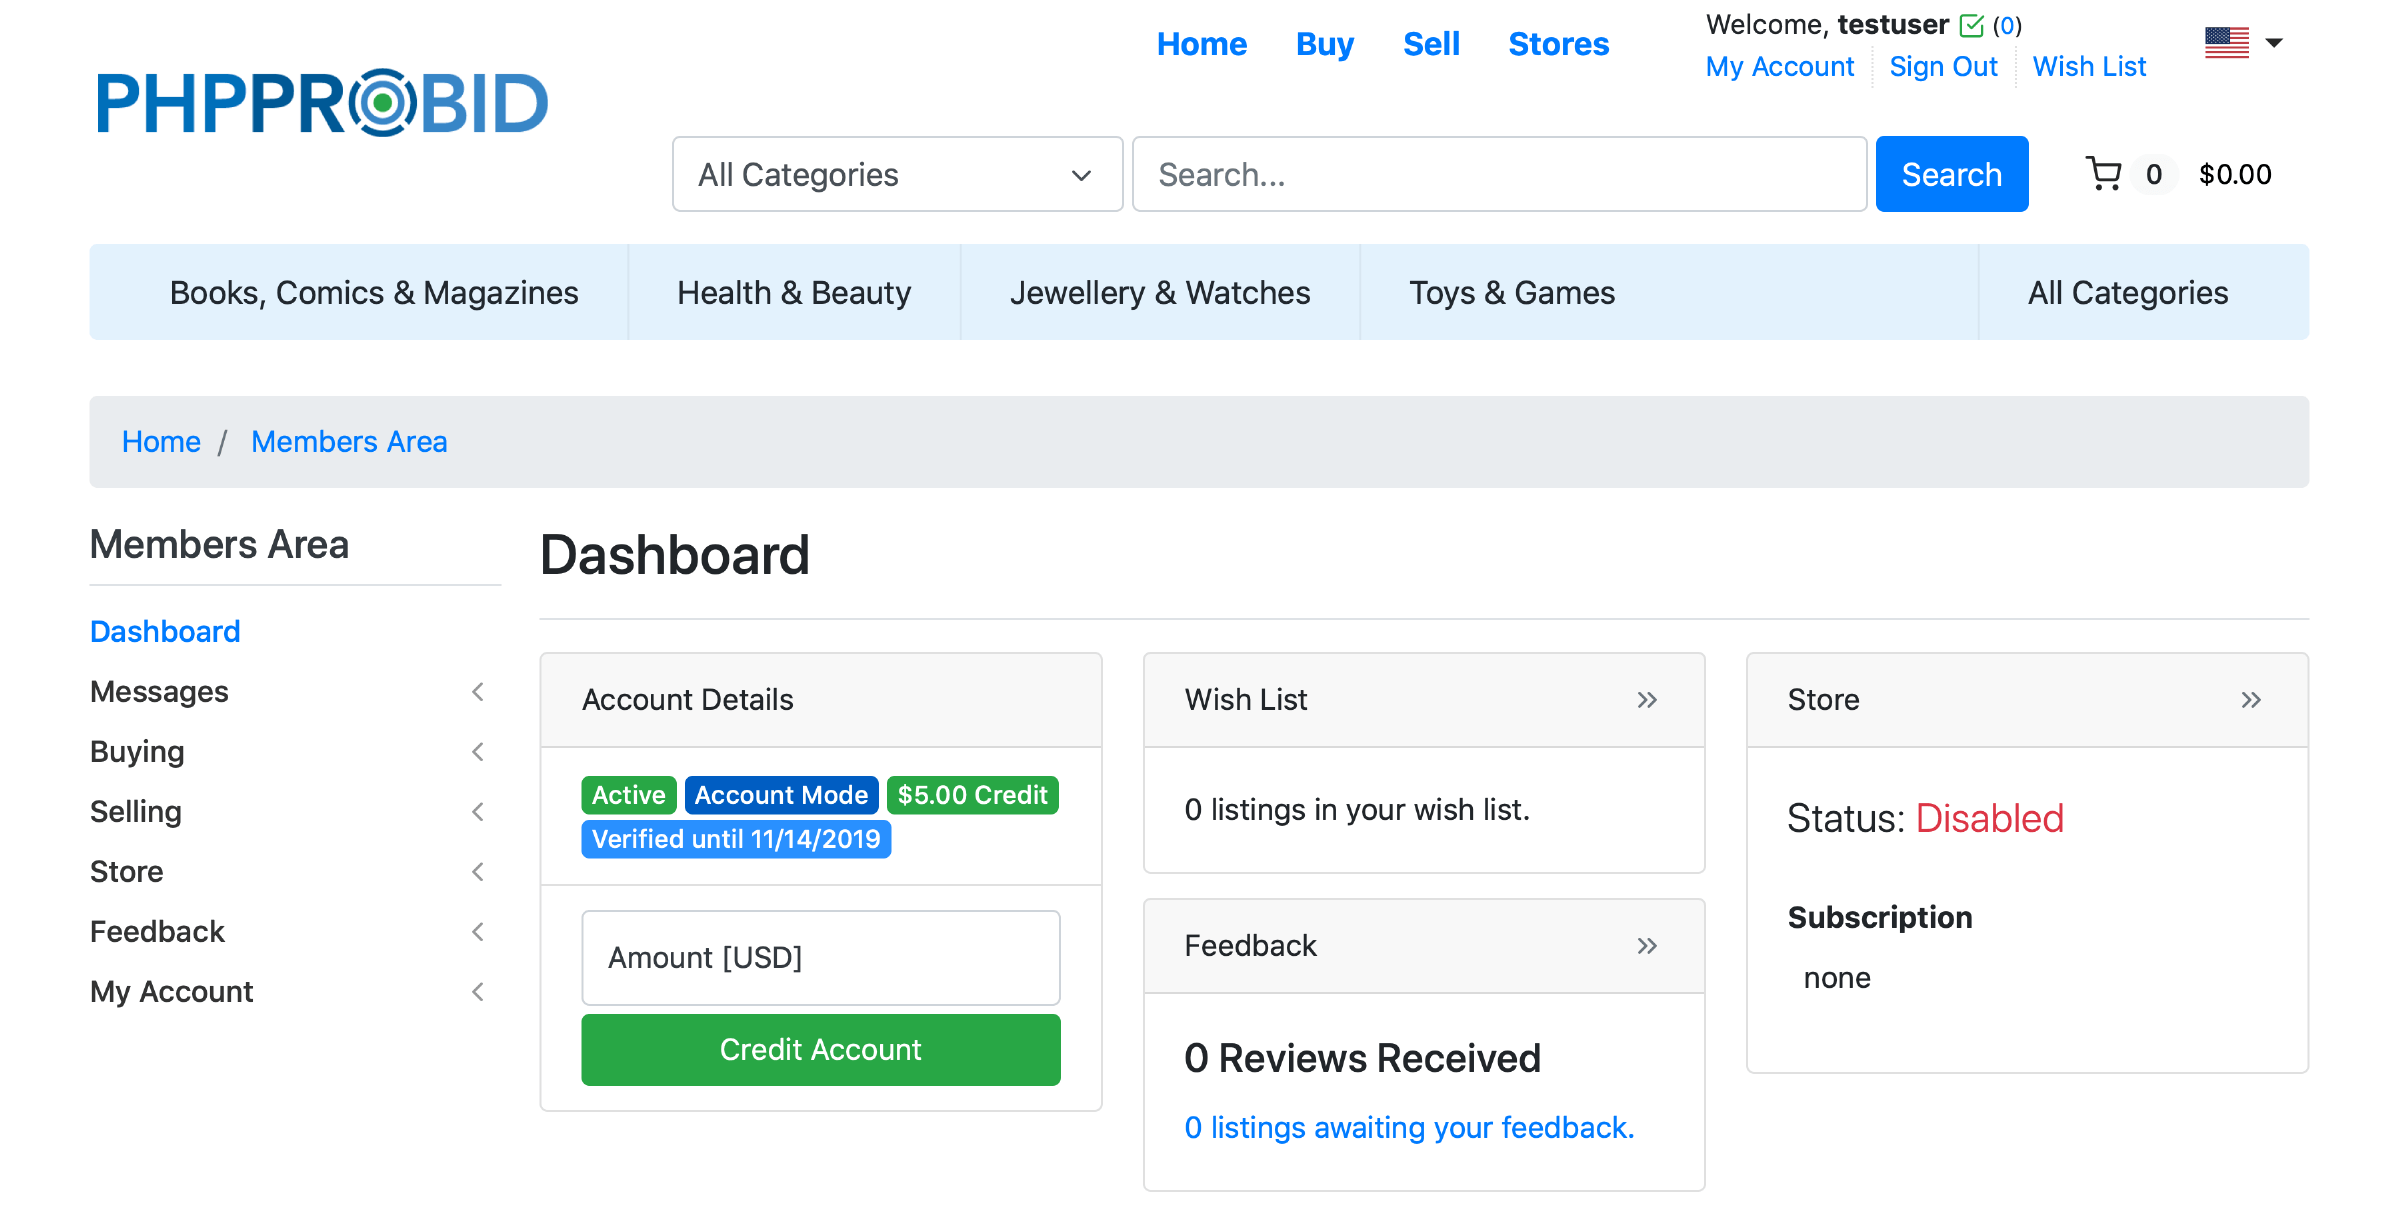
Task: Click the PHPProBid logo
Action: pos(322,103)
